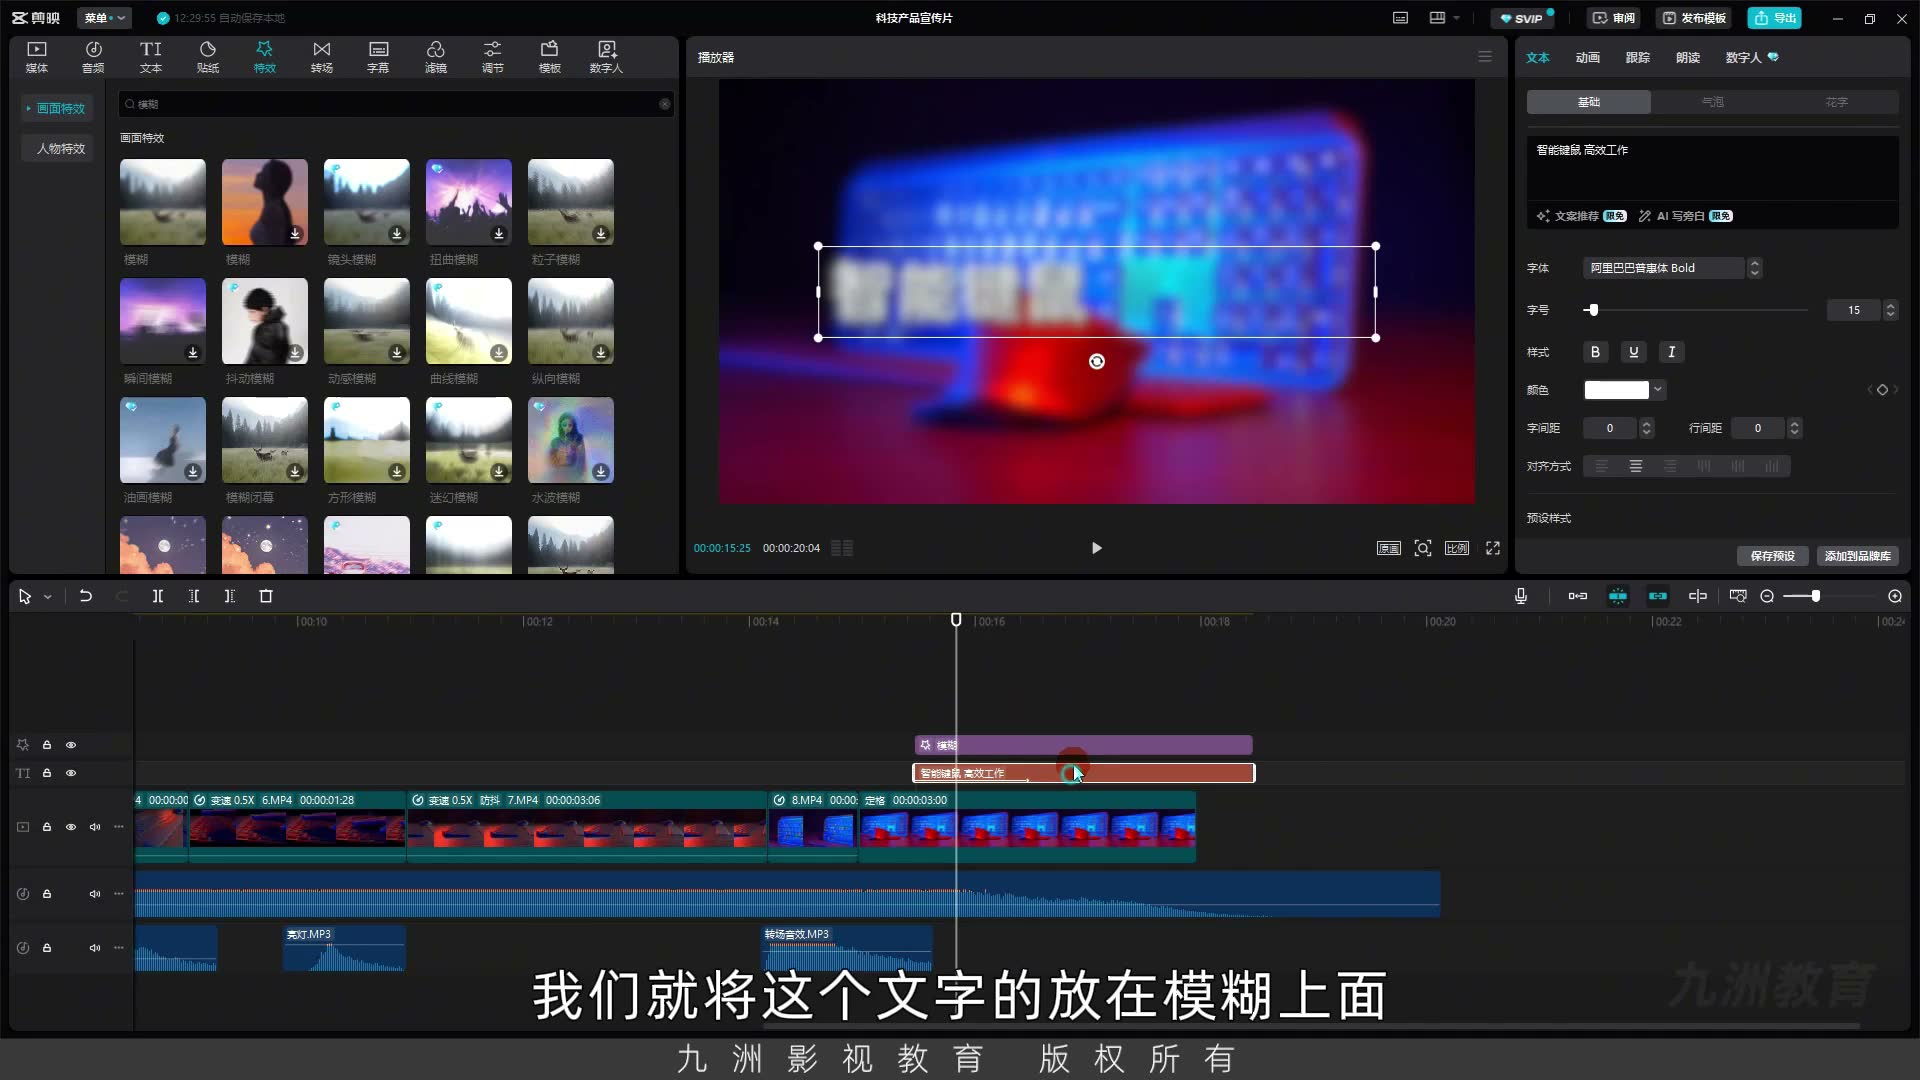Click the microphone record voiceover icon

pos(1521,596)
